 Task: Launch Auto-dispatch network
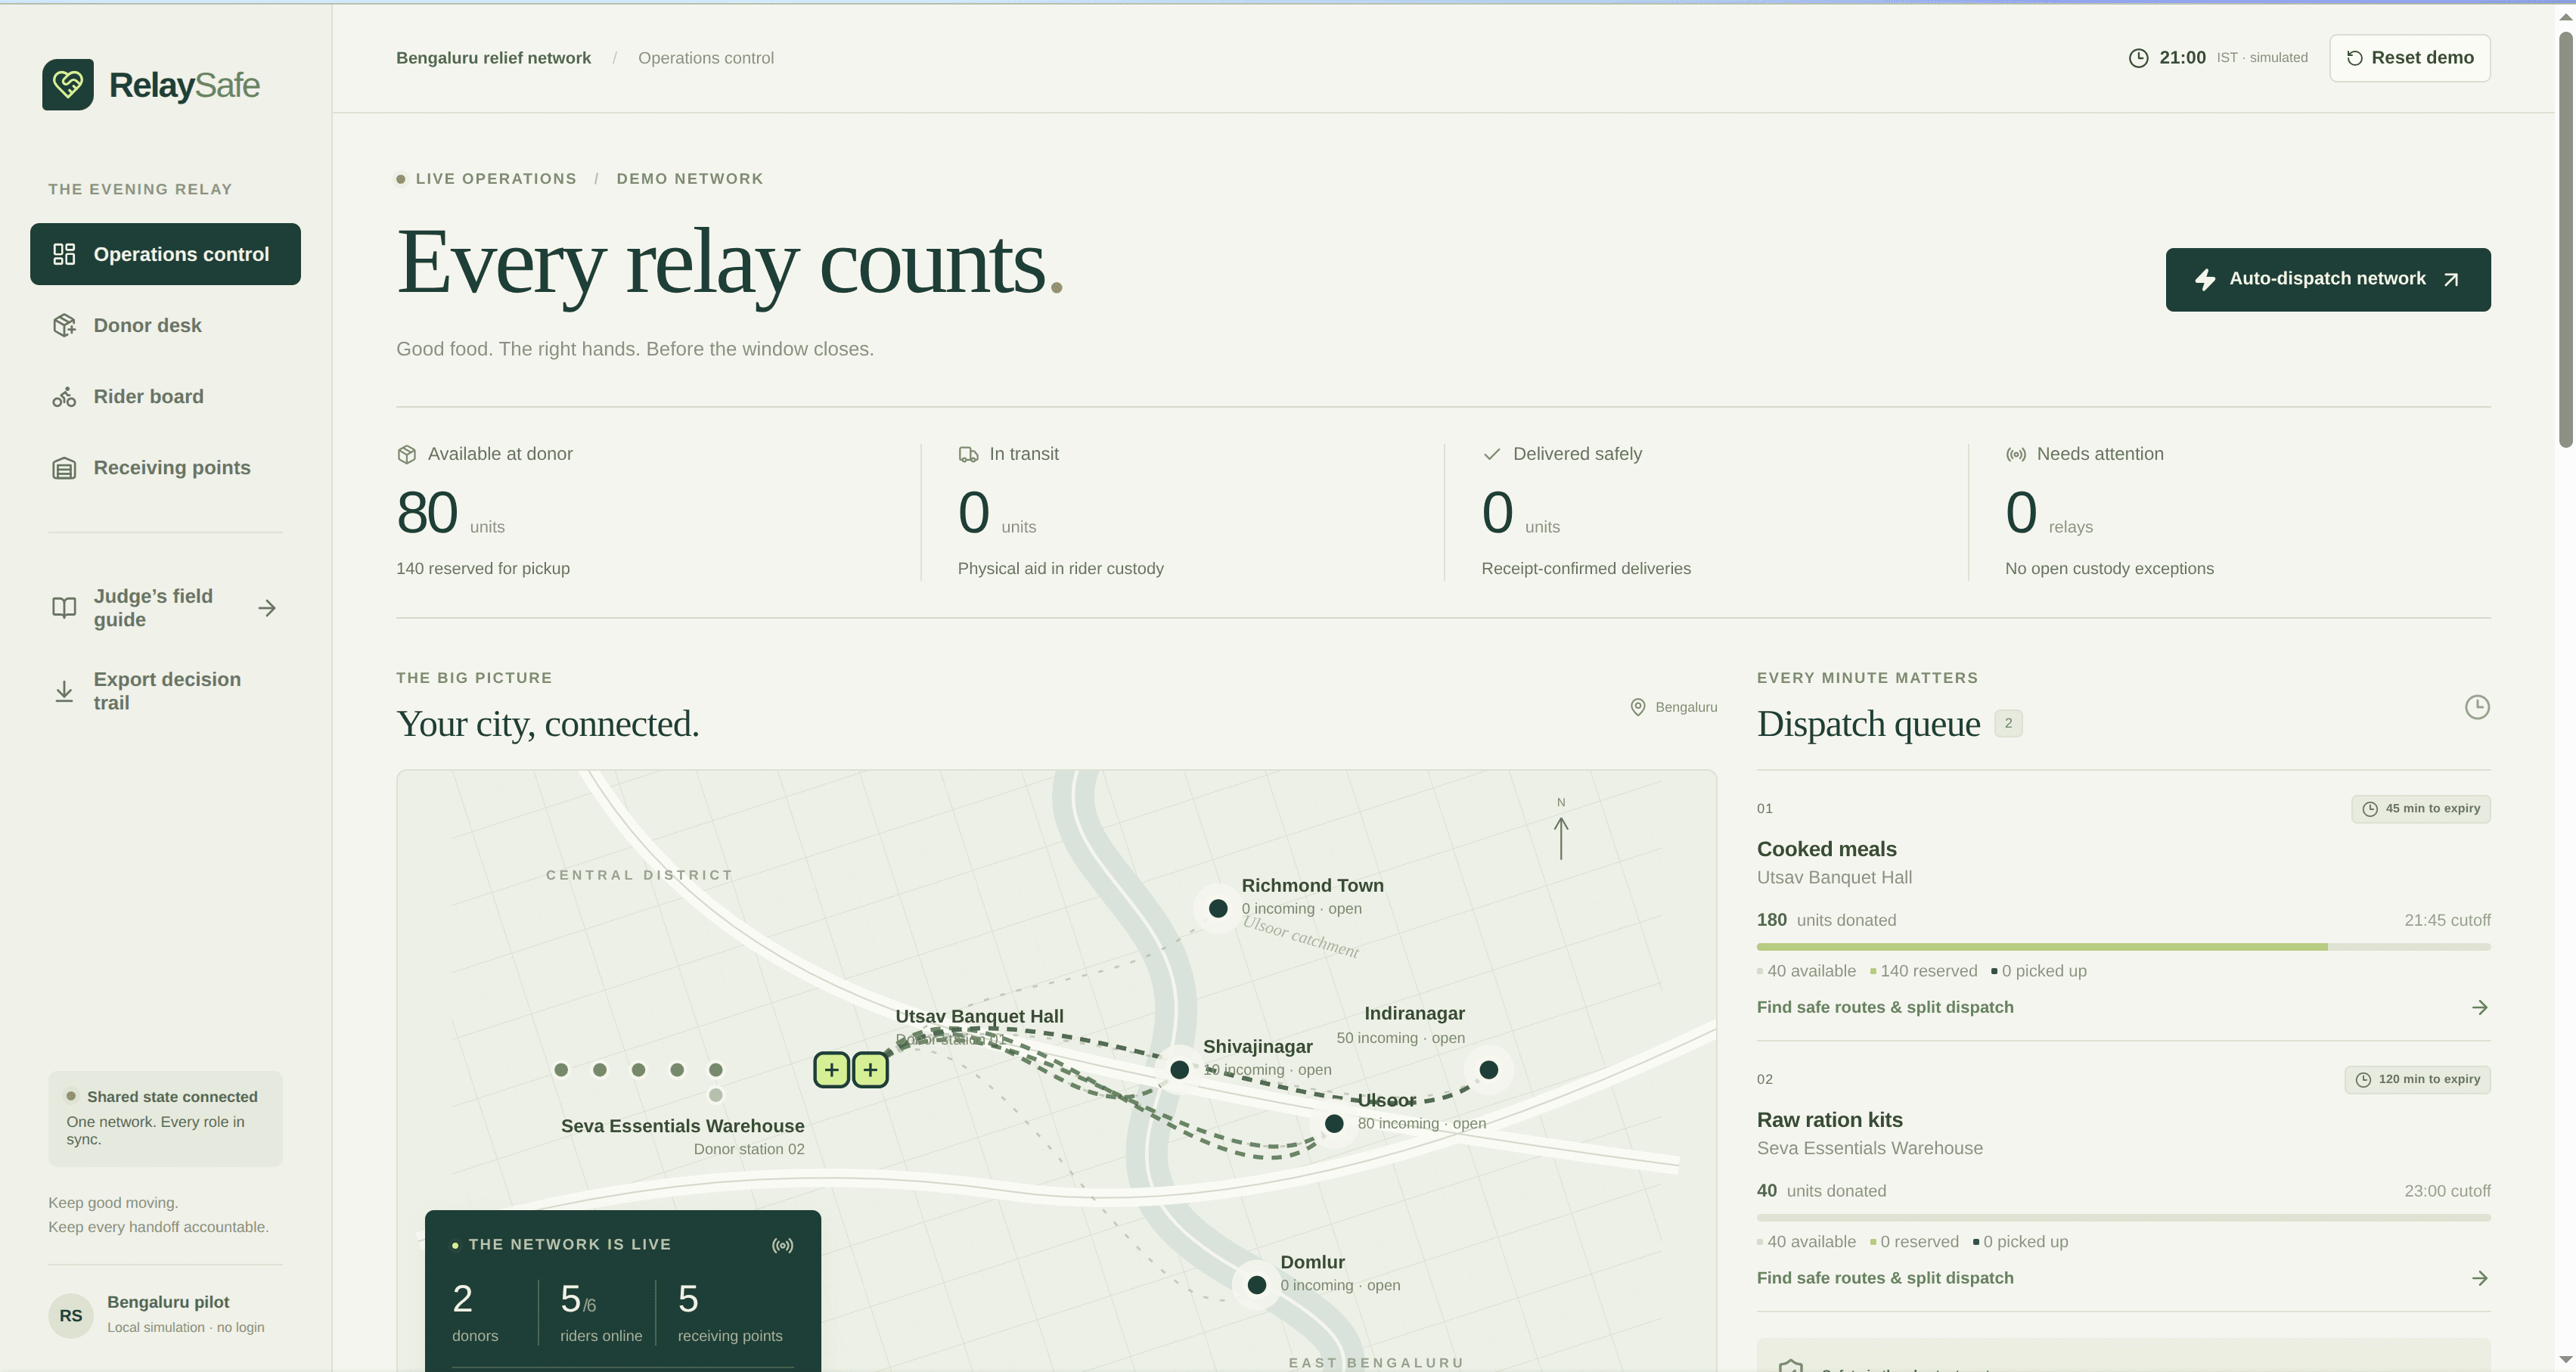[2327, 279]
